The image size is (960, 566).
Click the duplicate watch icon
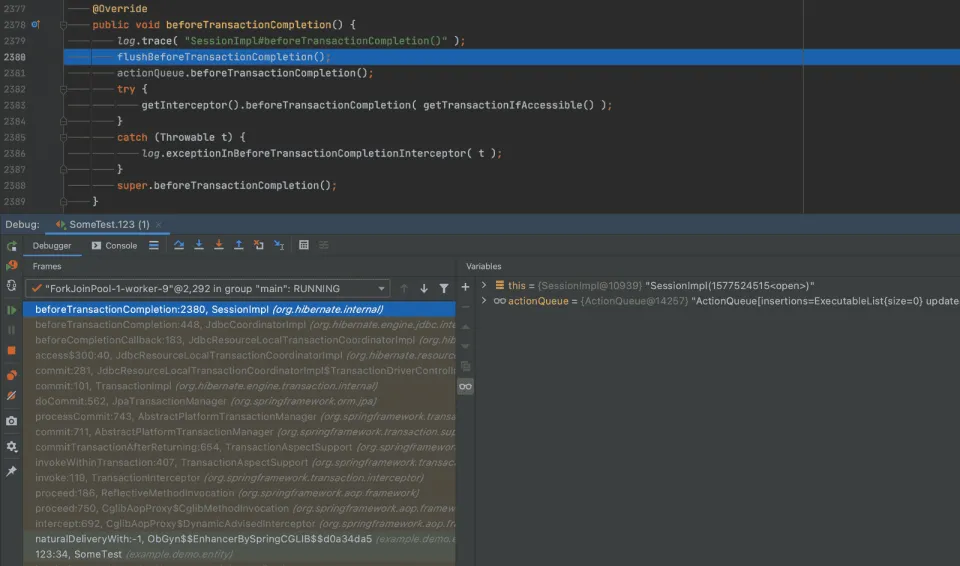(465, 366)
